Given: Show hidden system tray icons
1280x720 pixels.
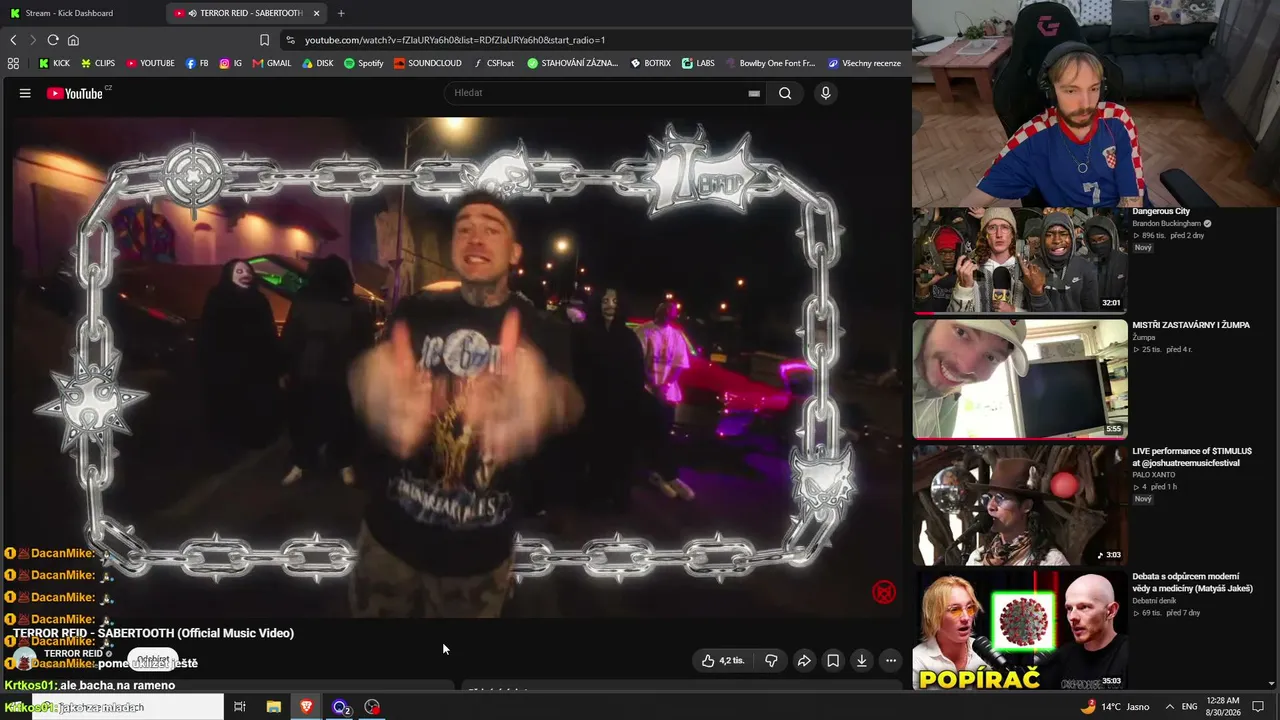Looking at the screenshot, I should [1169, 707].
